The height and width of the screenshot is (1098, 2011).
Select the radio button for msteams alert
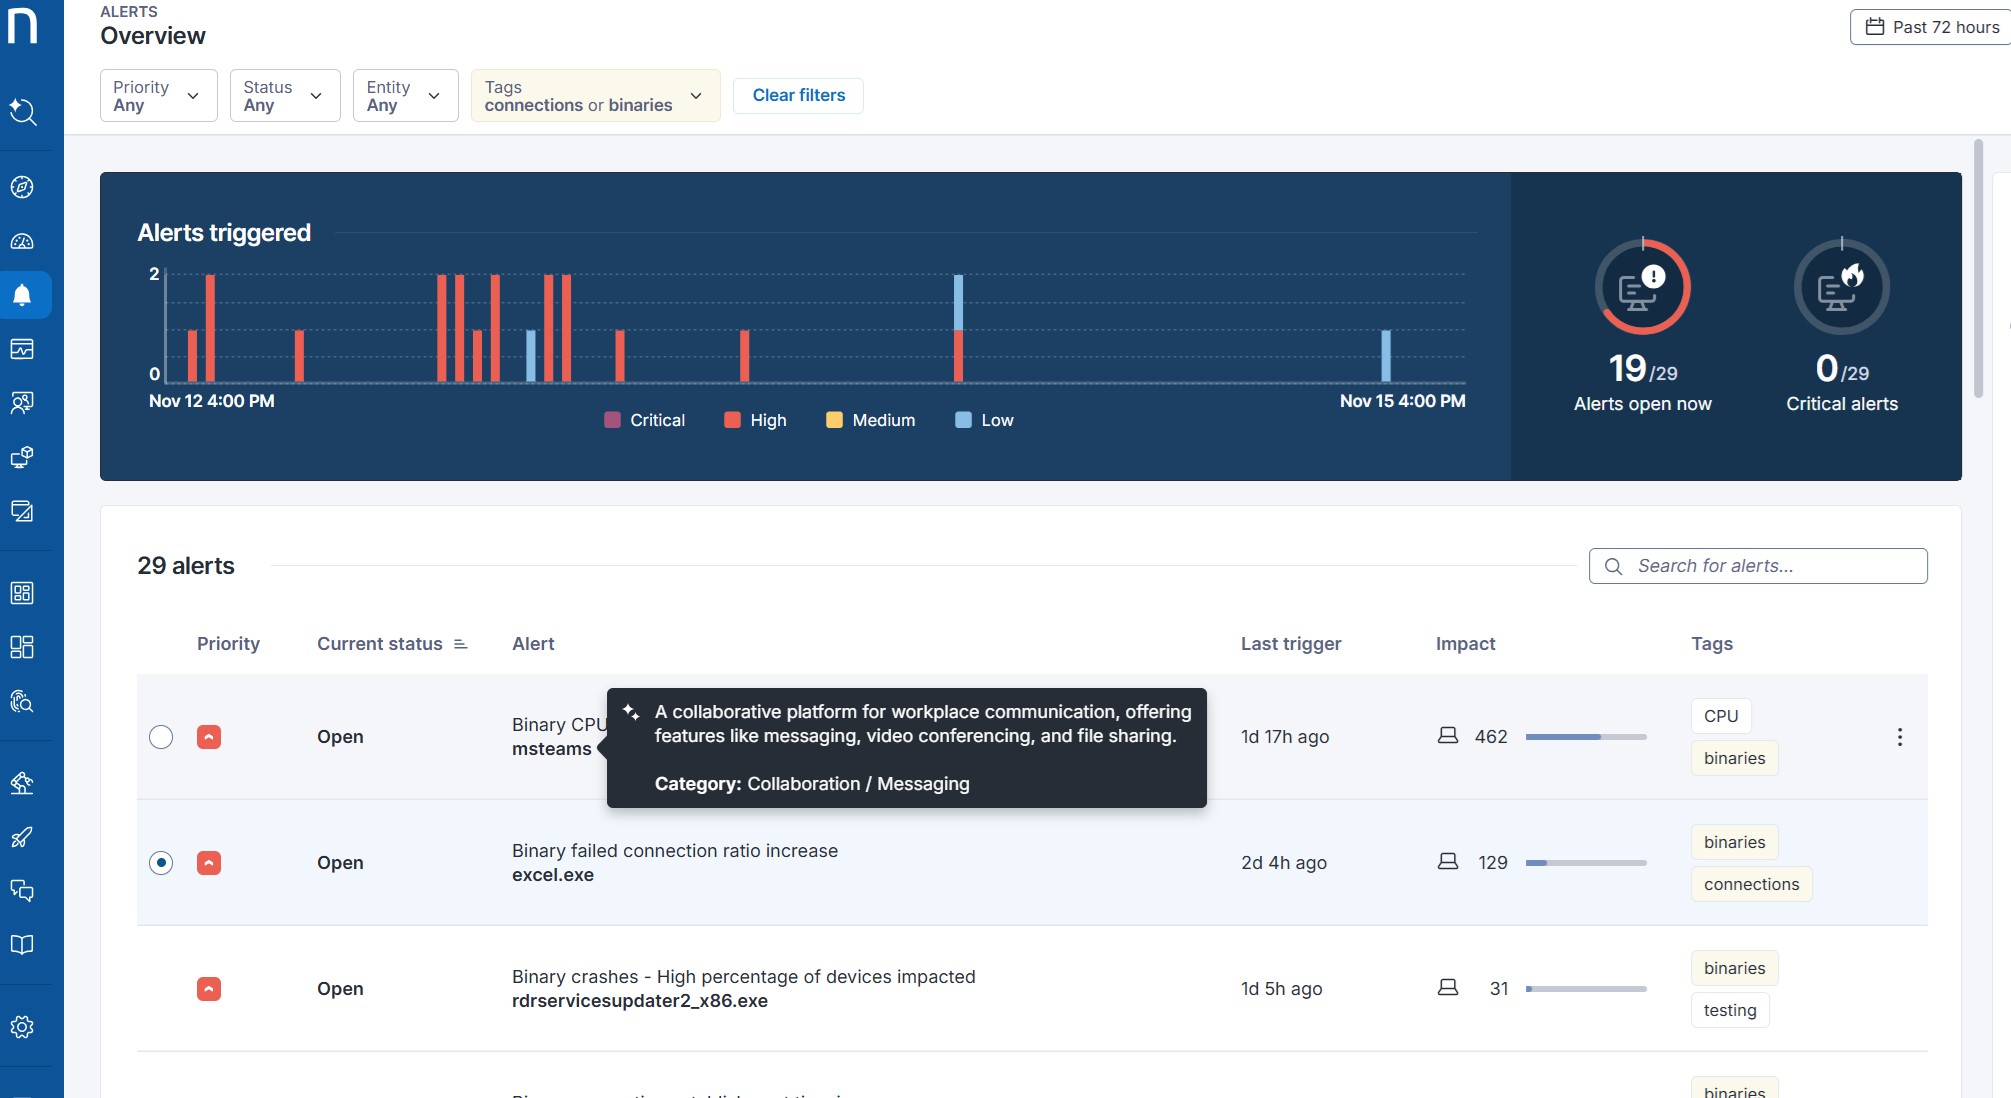coord(161,737)
